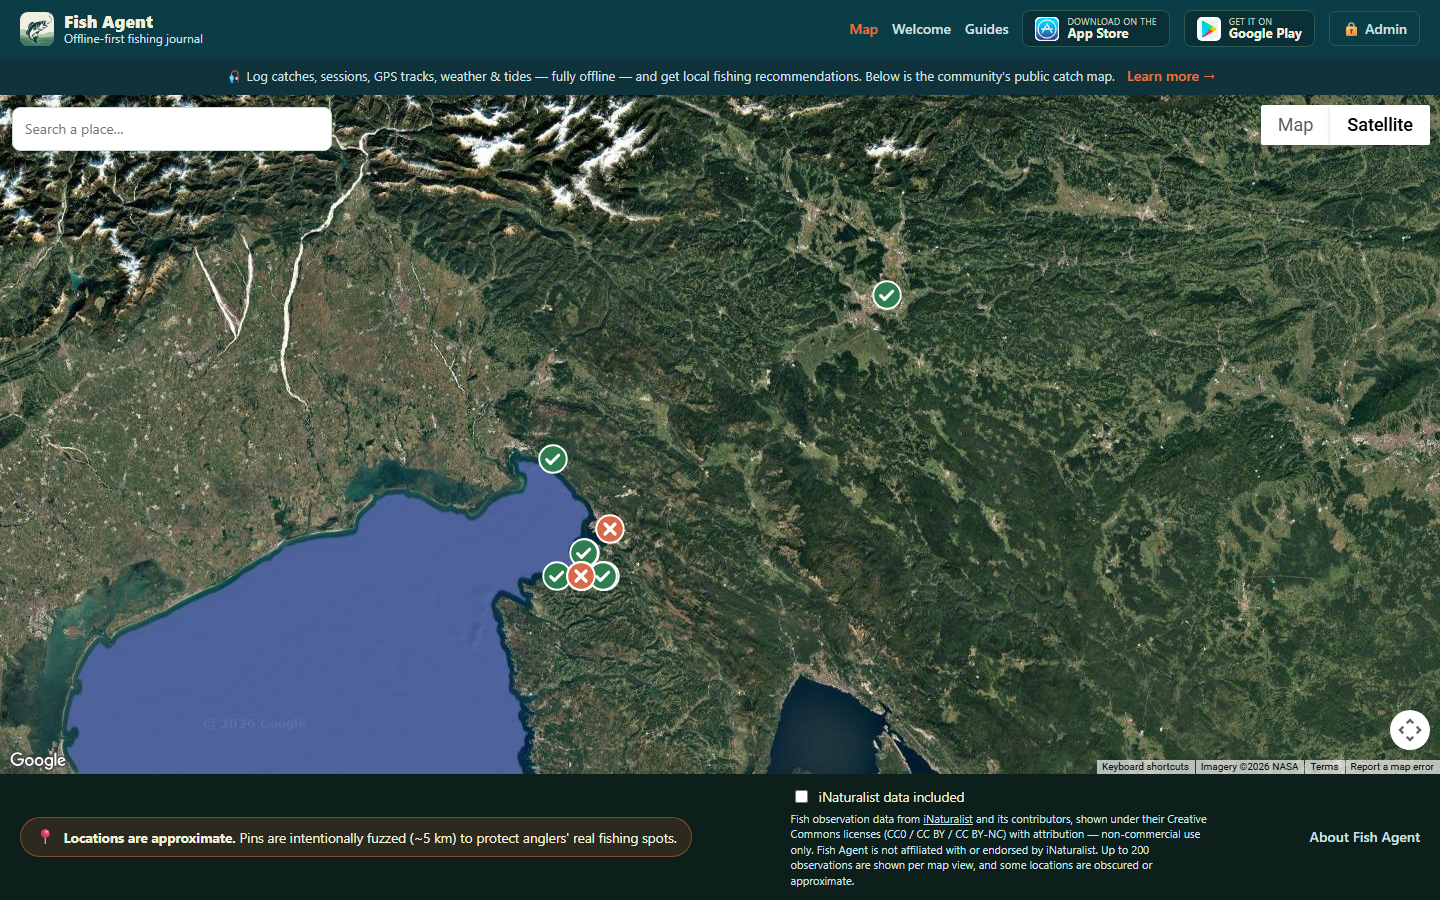Click the Google Play icon badge
1440x900 pixels.
[1209, 29]
